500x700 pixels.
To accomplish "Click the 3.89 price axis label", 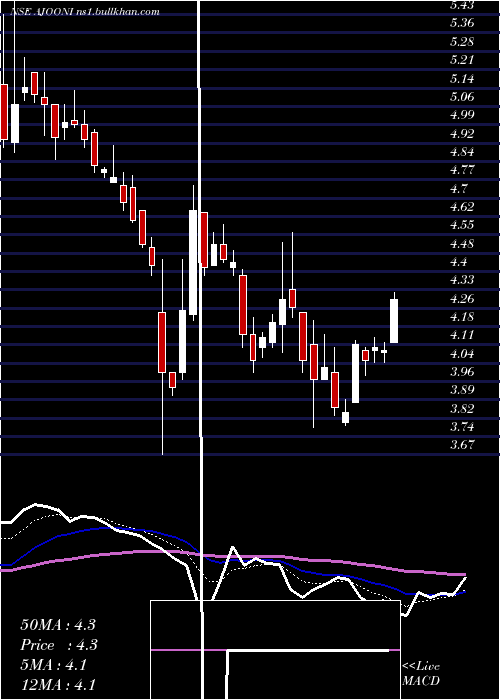I will coord(462,390).
